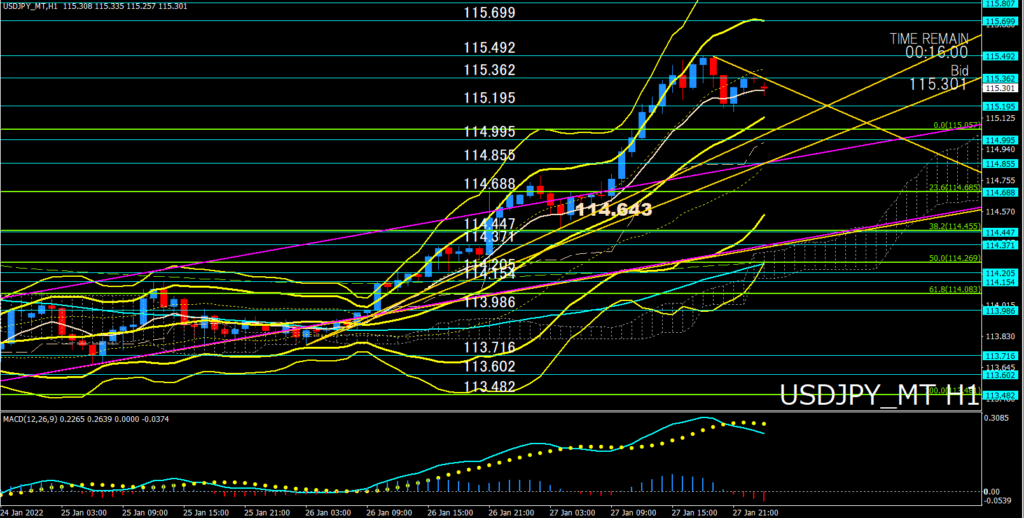This screenshot has height=518, width=1024.
Task: Click the 26 Jan 21:00 time axis label
Action: [511, 513]
